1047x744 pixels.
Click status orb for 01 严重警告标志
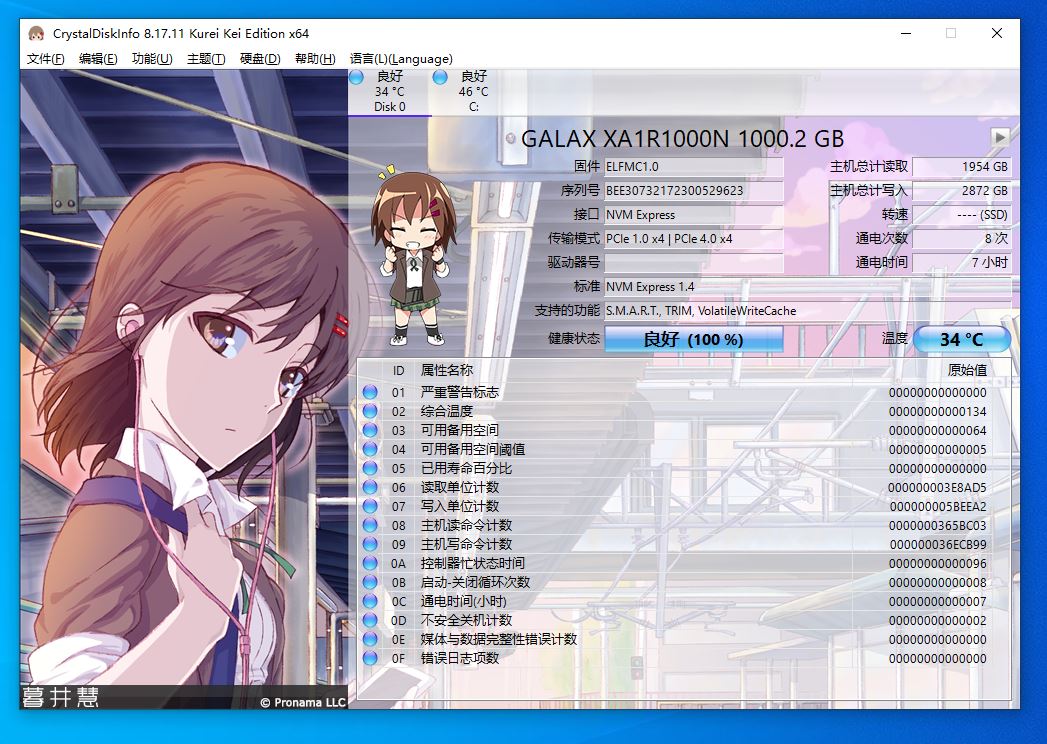[x=370, y=392]
